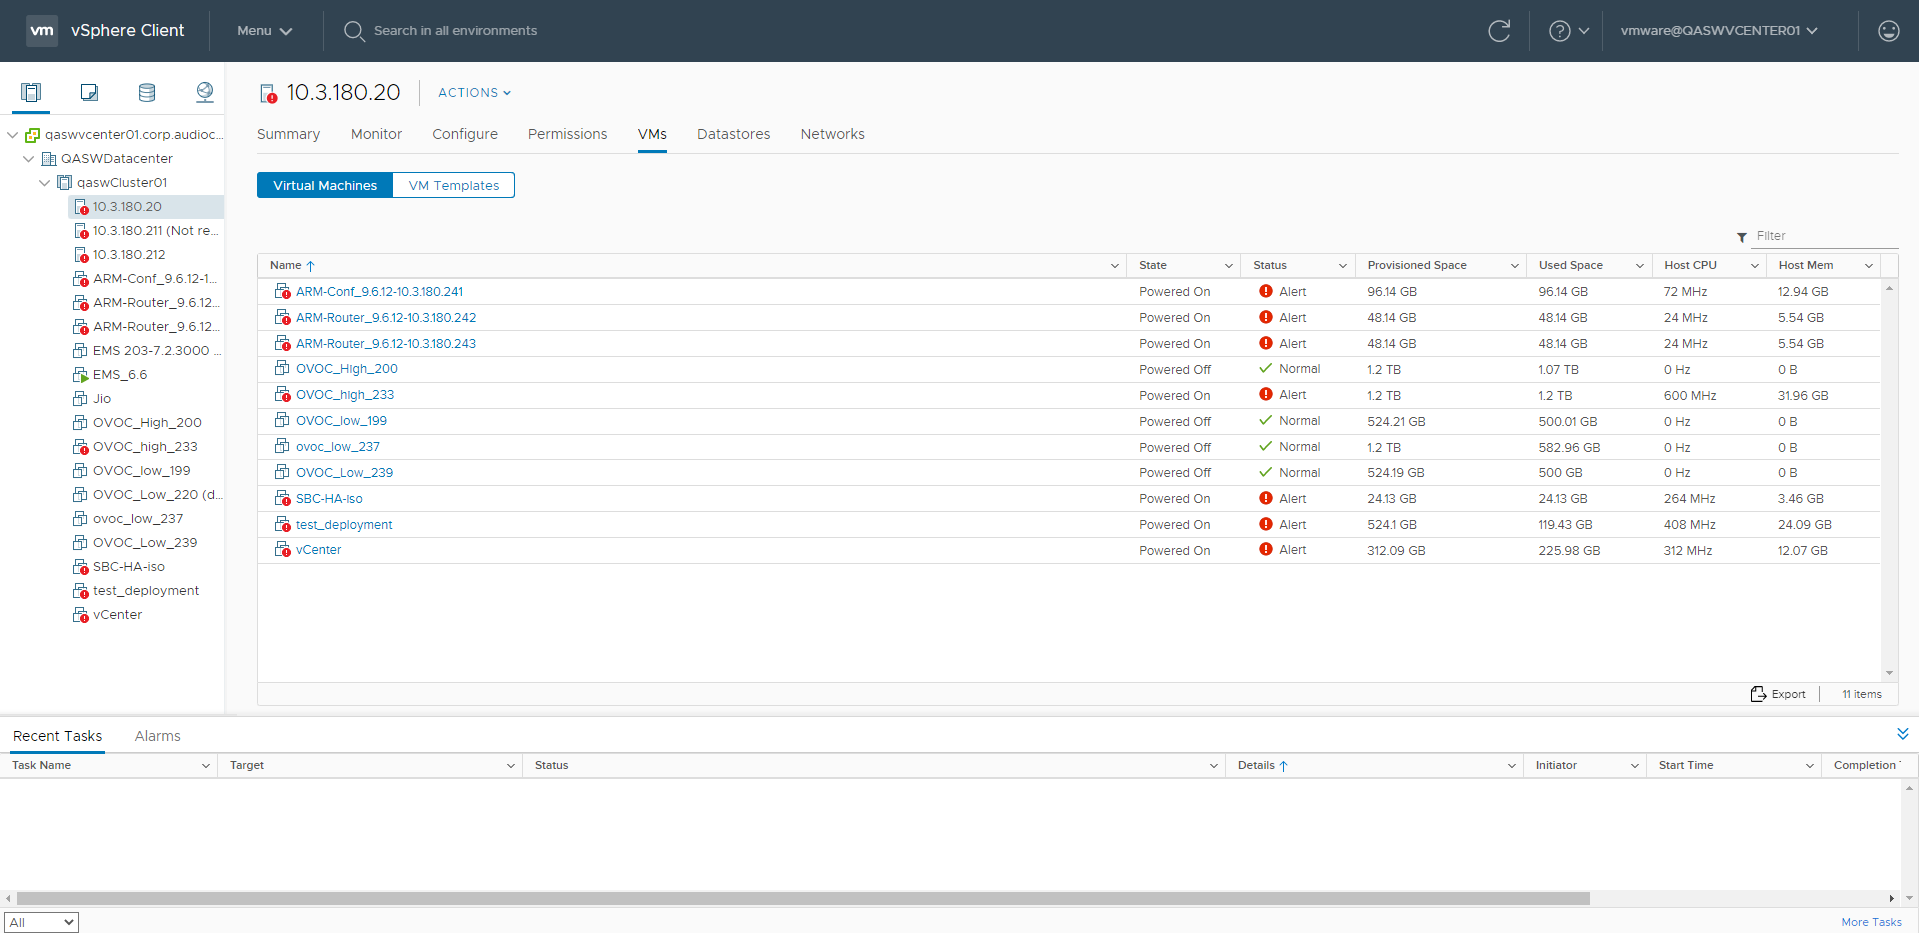
Task: Click the refresh icon in top bar
Action: pyautogui.click(x=1499, y=31)
